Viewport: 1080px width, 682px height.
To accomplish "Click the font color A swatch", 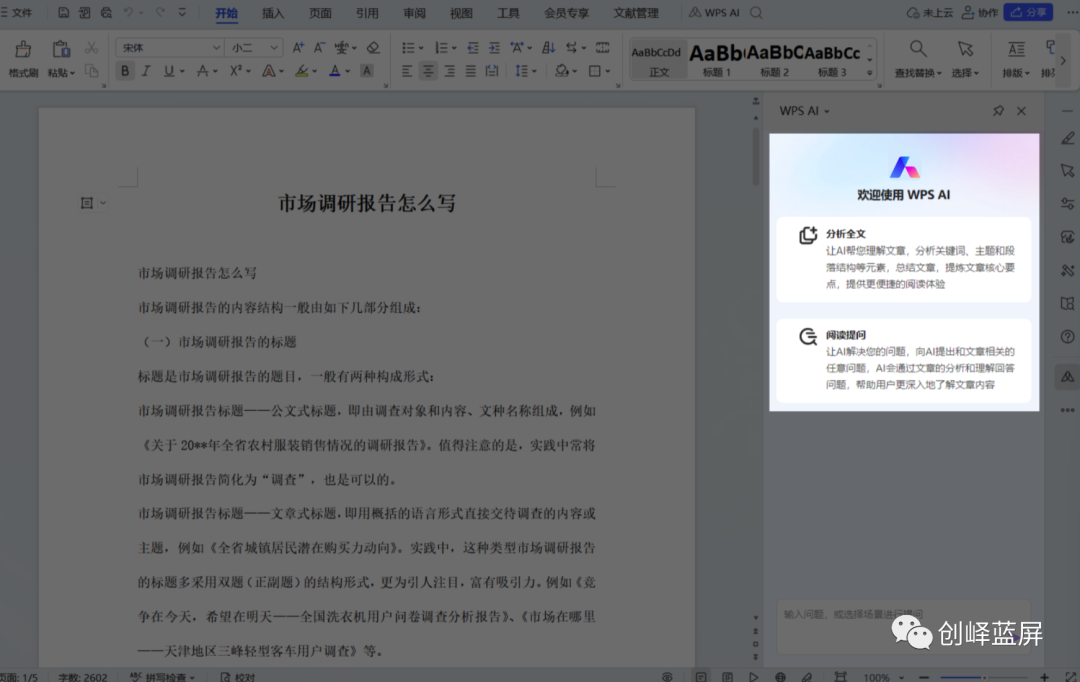I will point(335,70).
